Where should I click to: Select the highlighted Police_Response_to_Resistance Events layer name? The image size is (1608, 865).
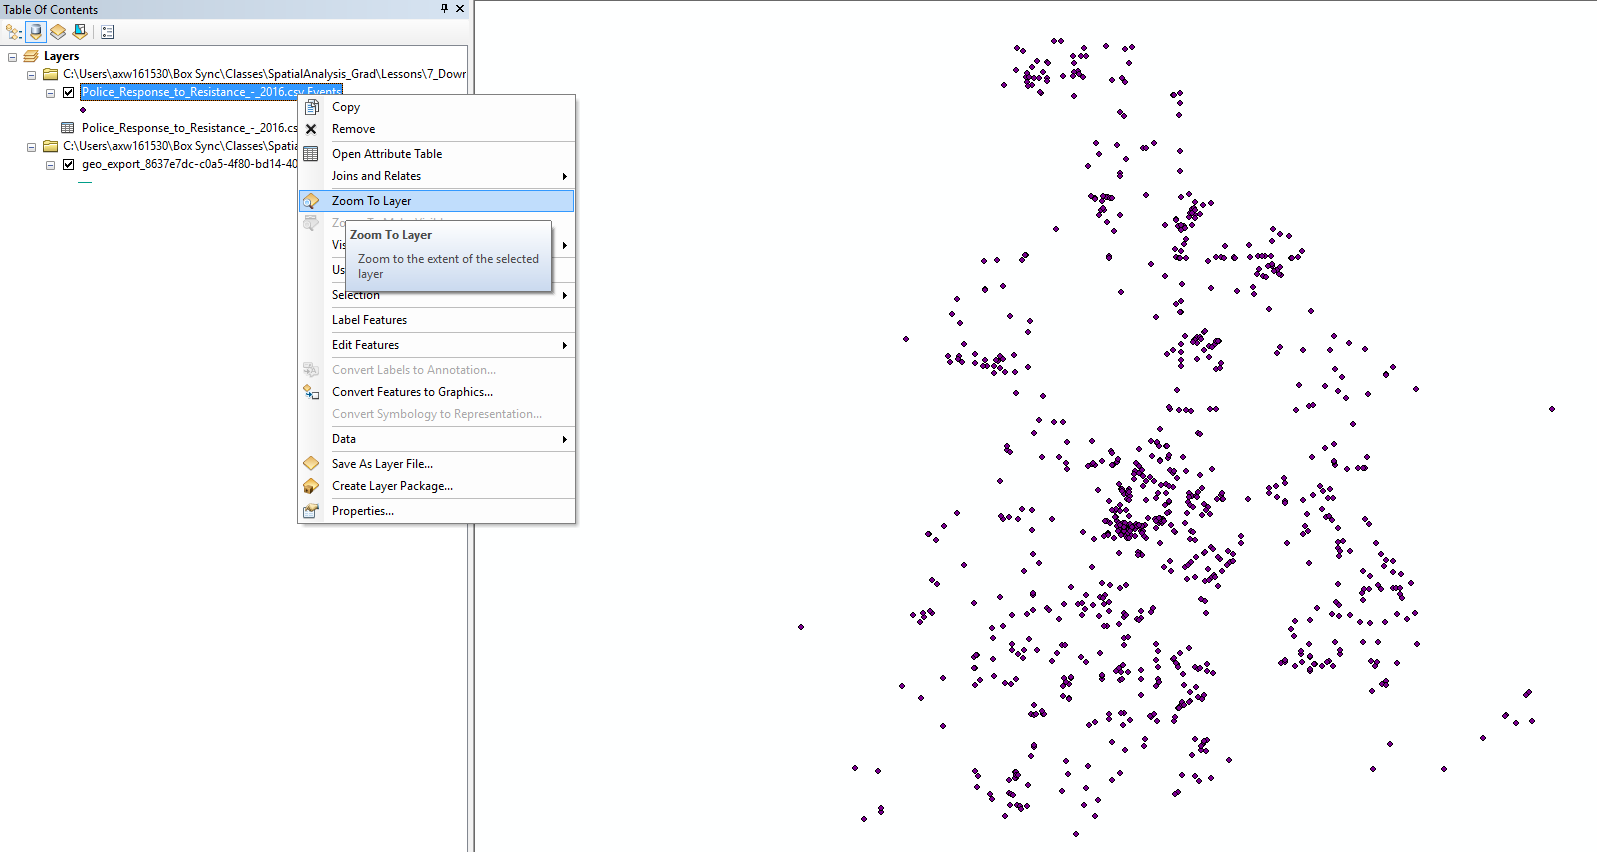pos(211,92)
